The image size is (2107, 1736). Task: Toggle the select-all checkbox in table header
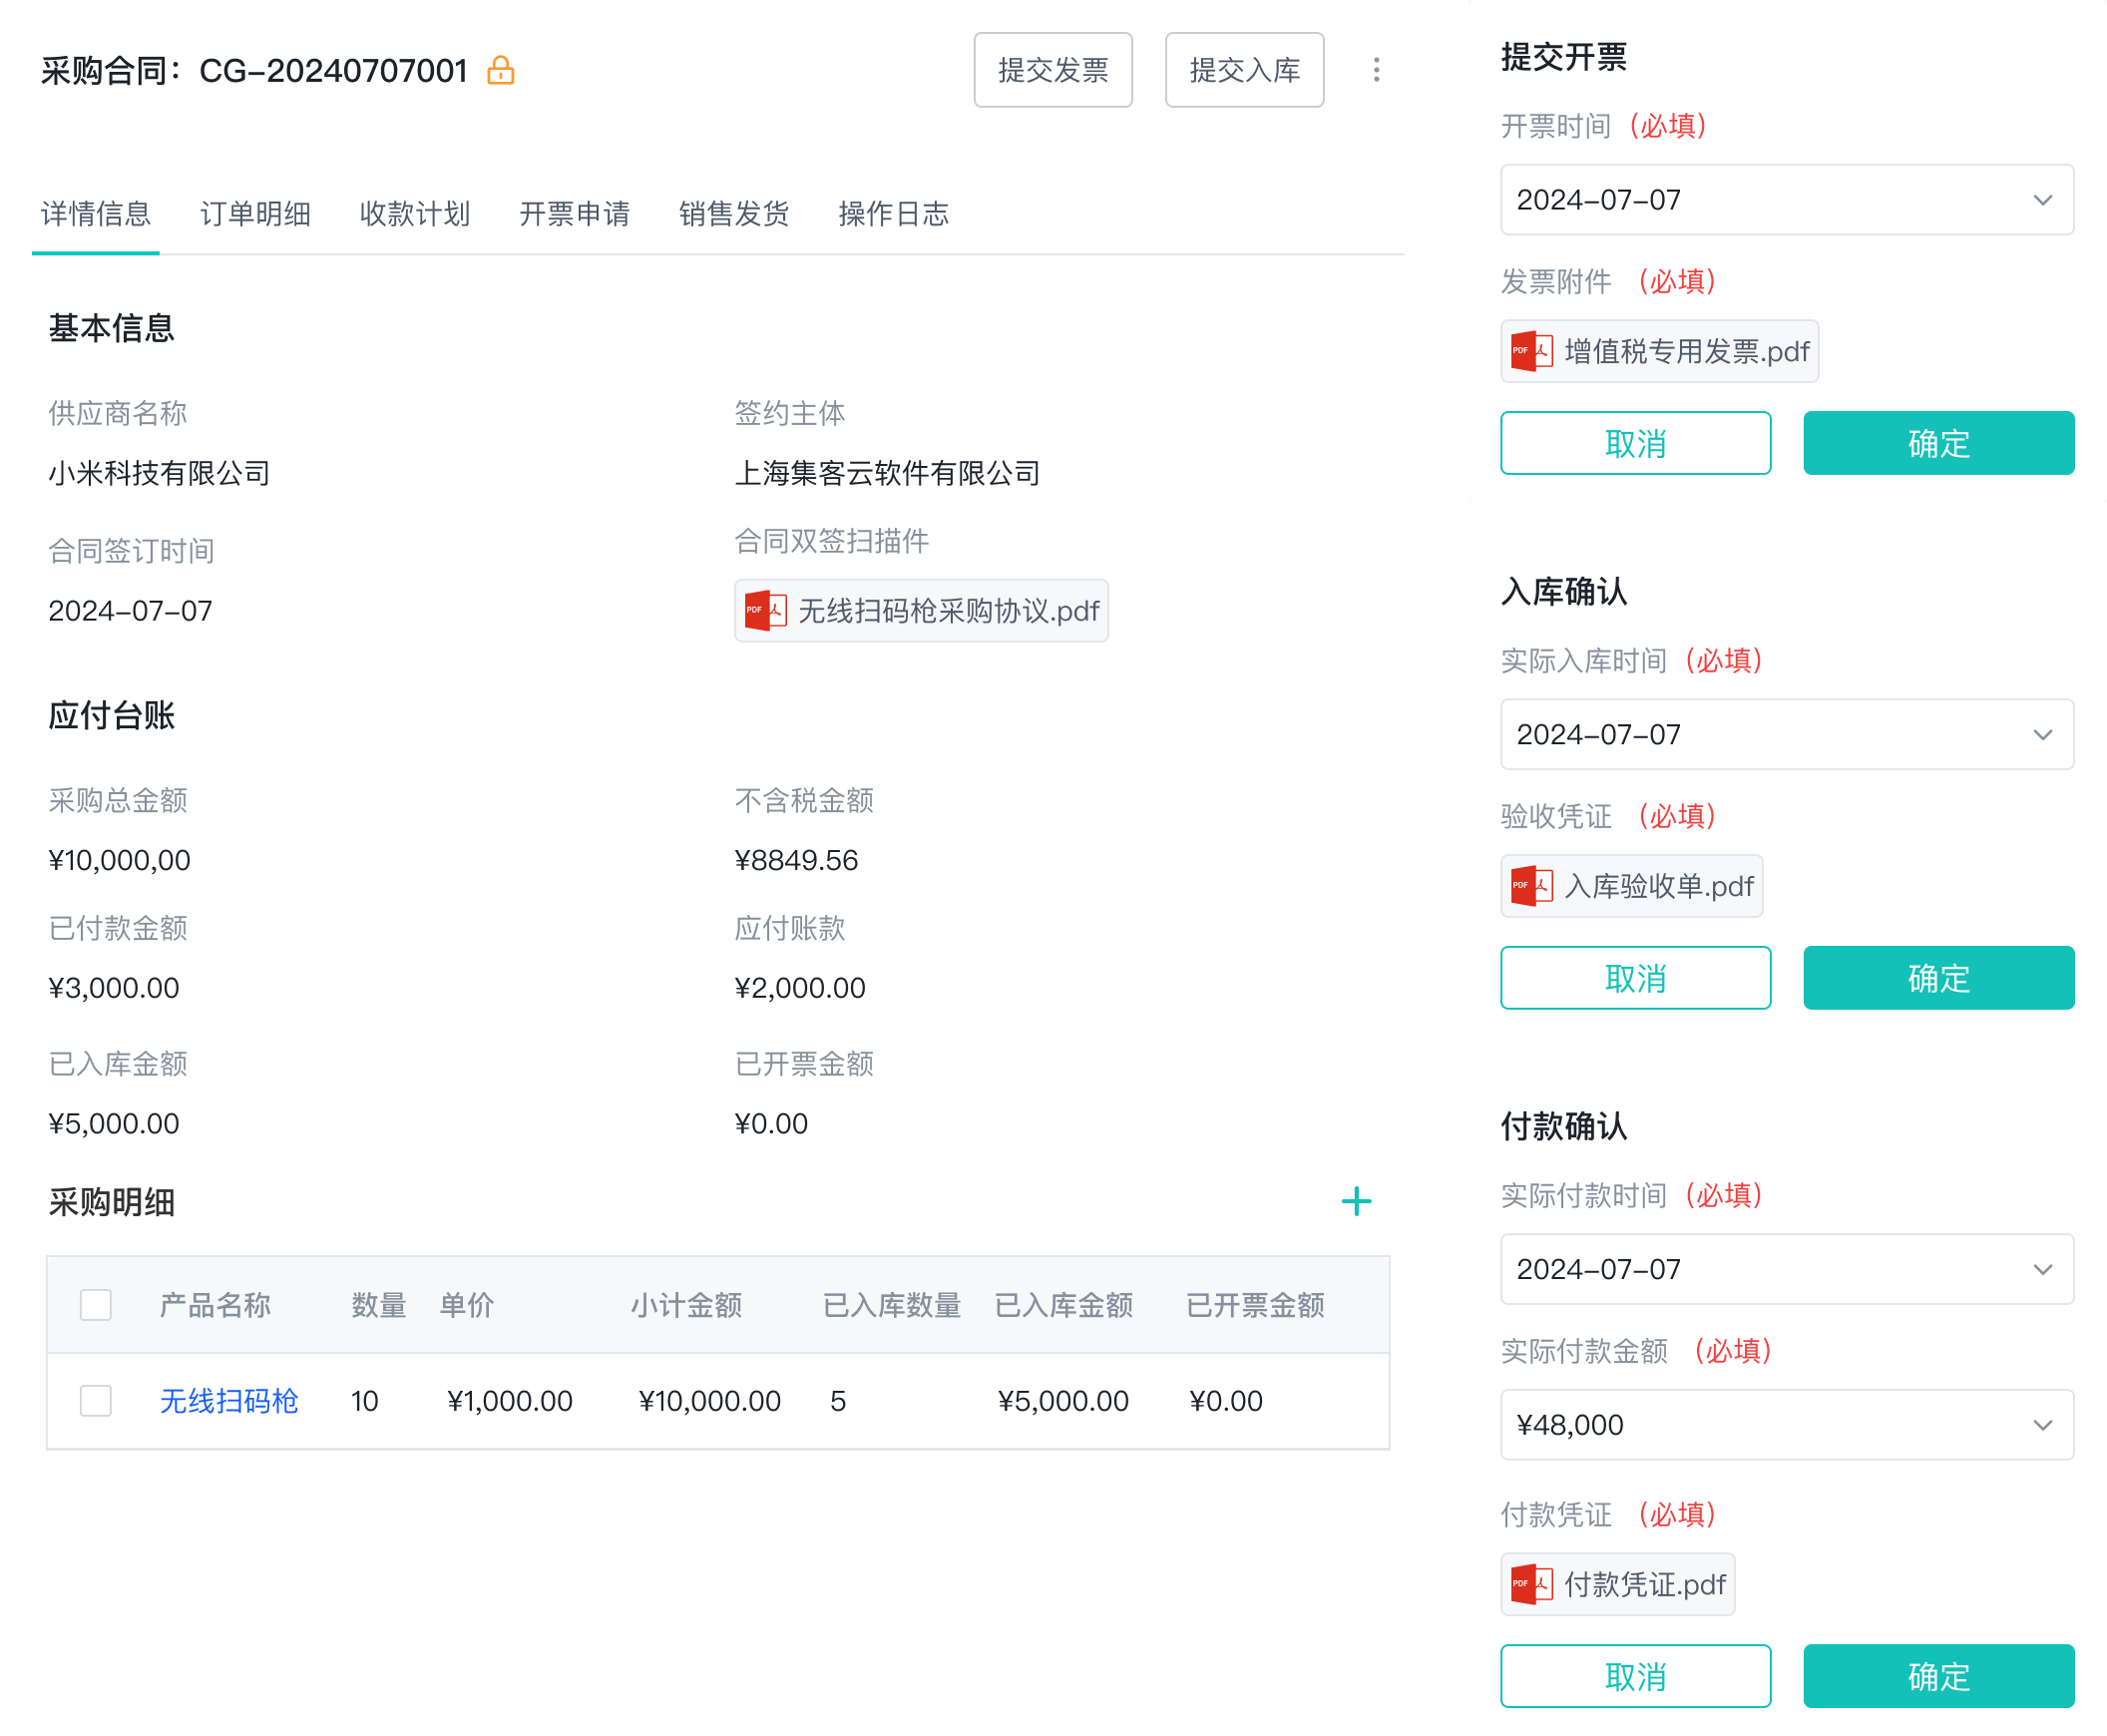[x=96, y=1305]
